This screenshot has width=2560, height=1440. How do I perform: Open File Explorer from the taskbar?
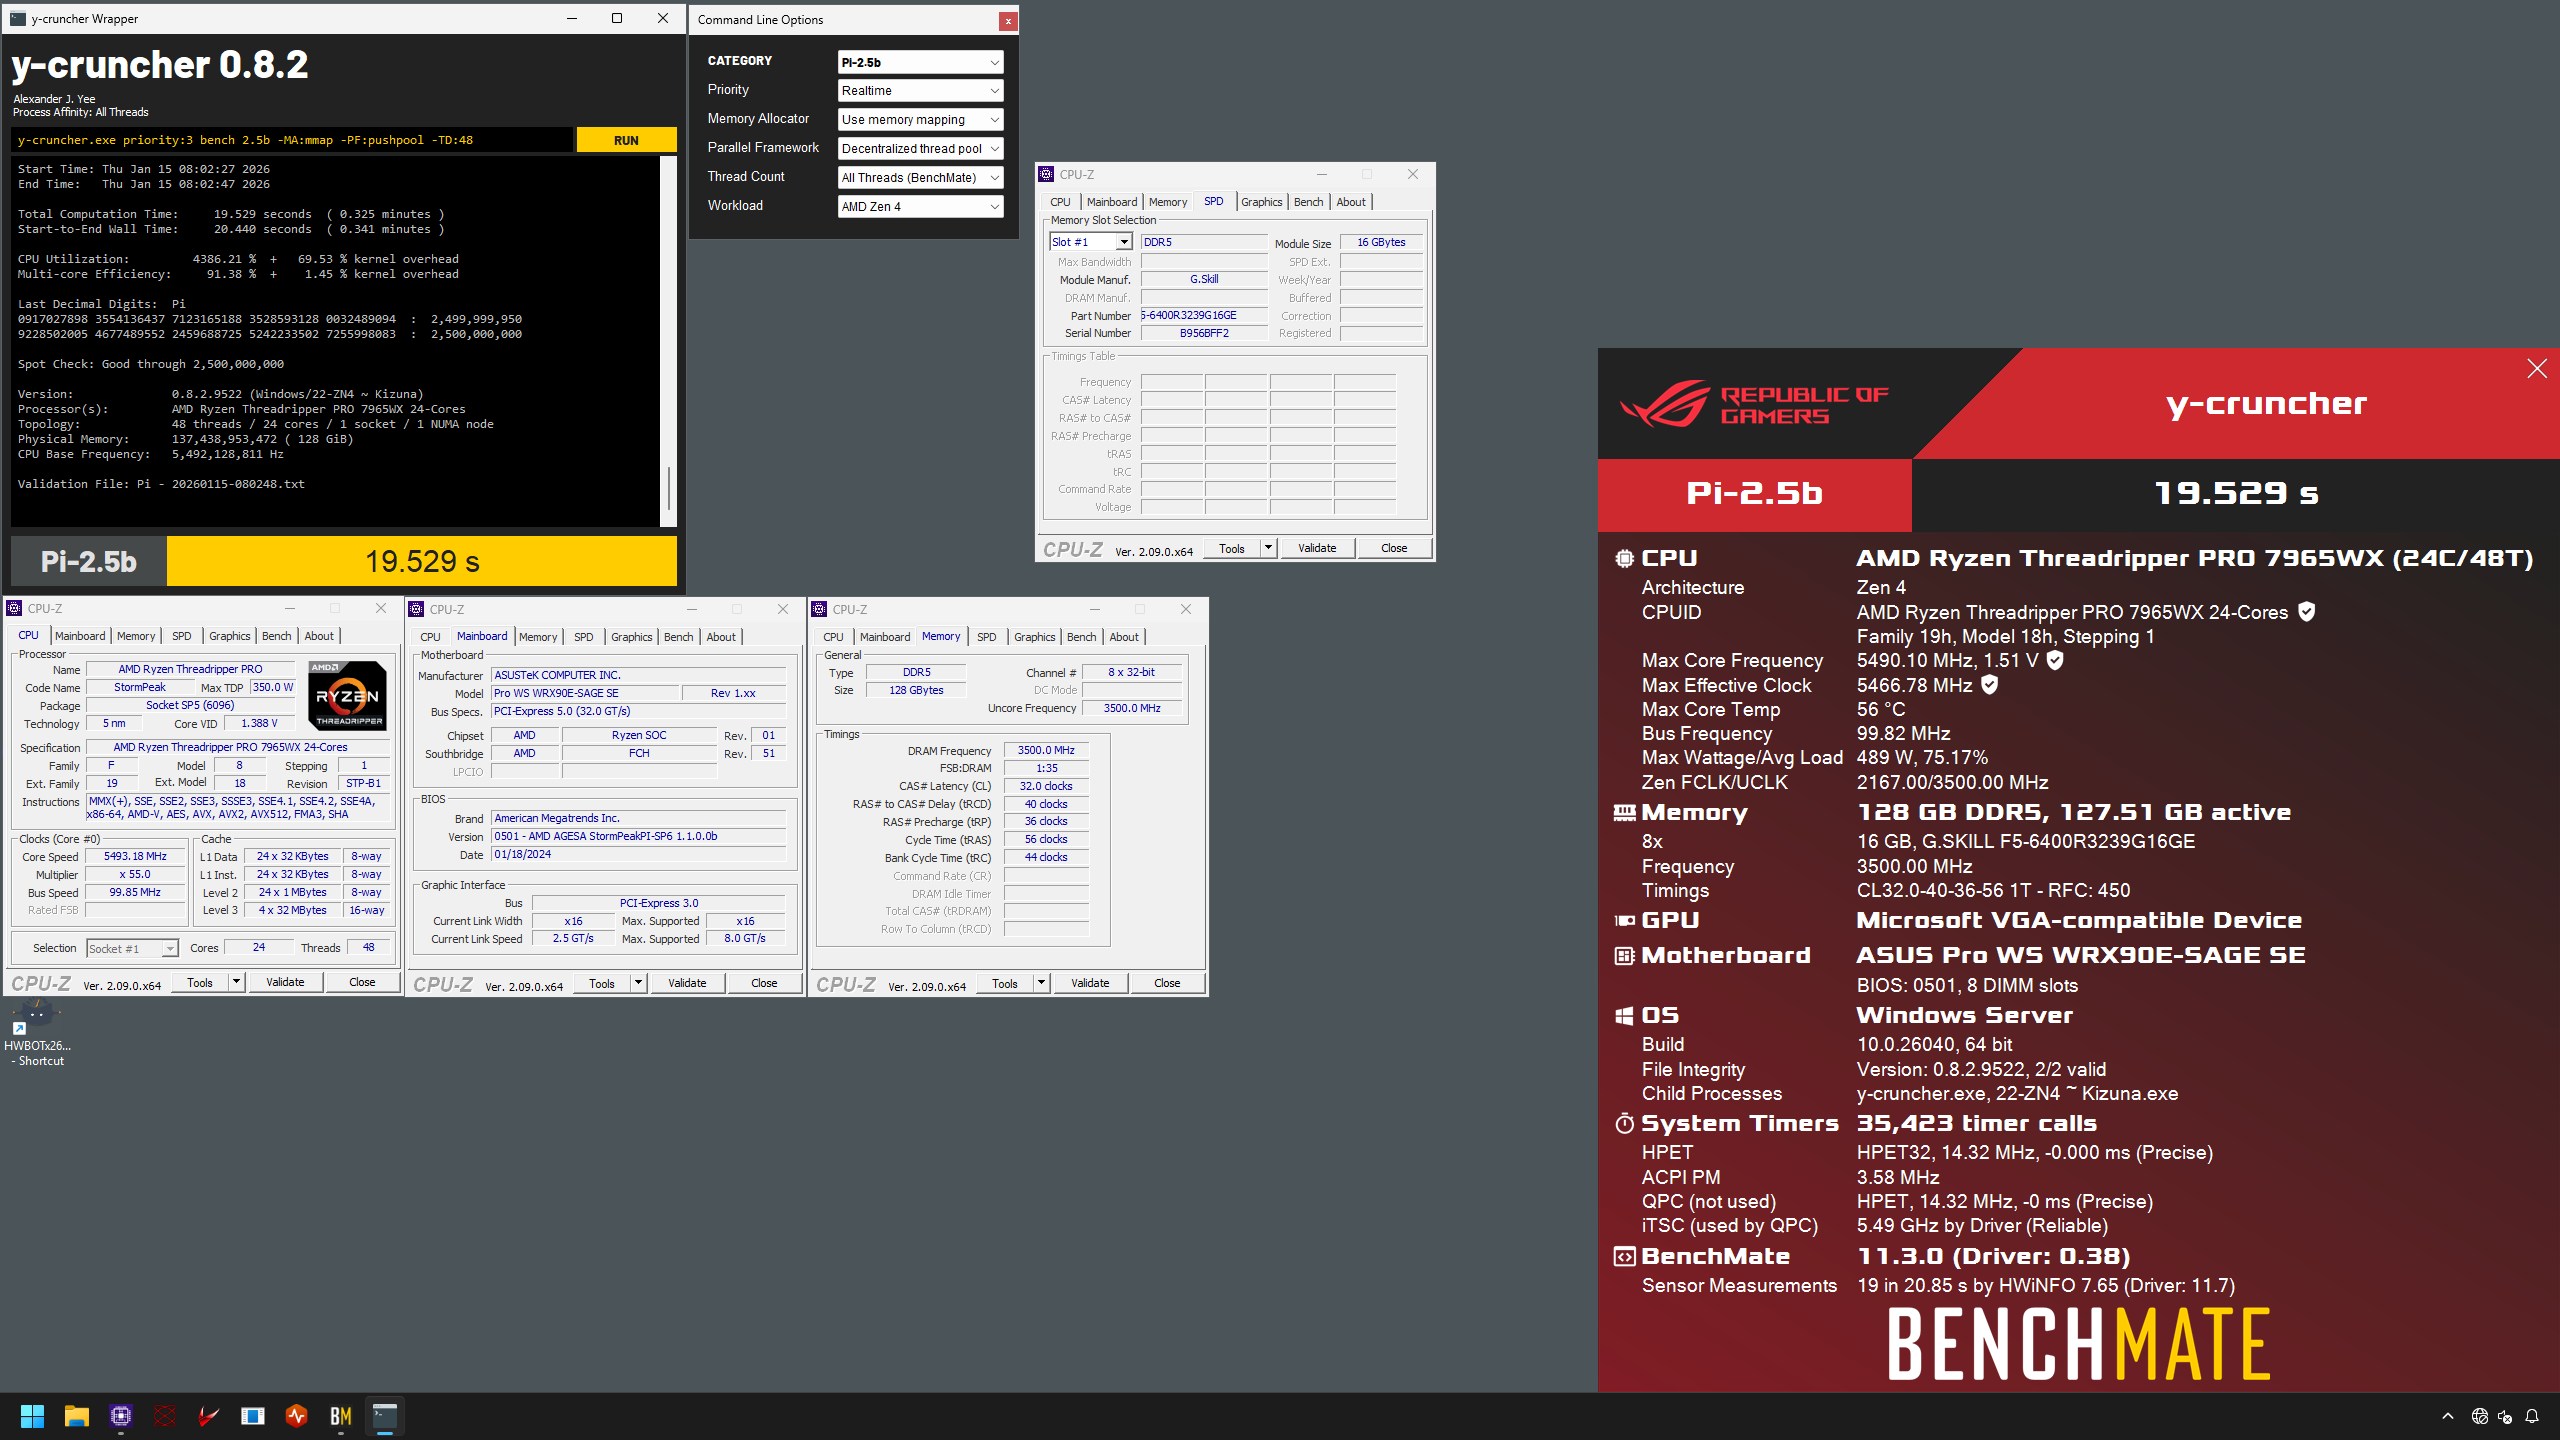77,1416
